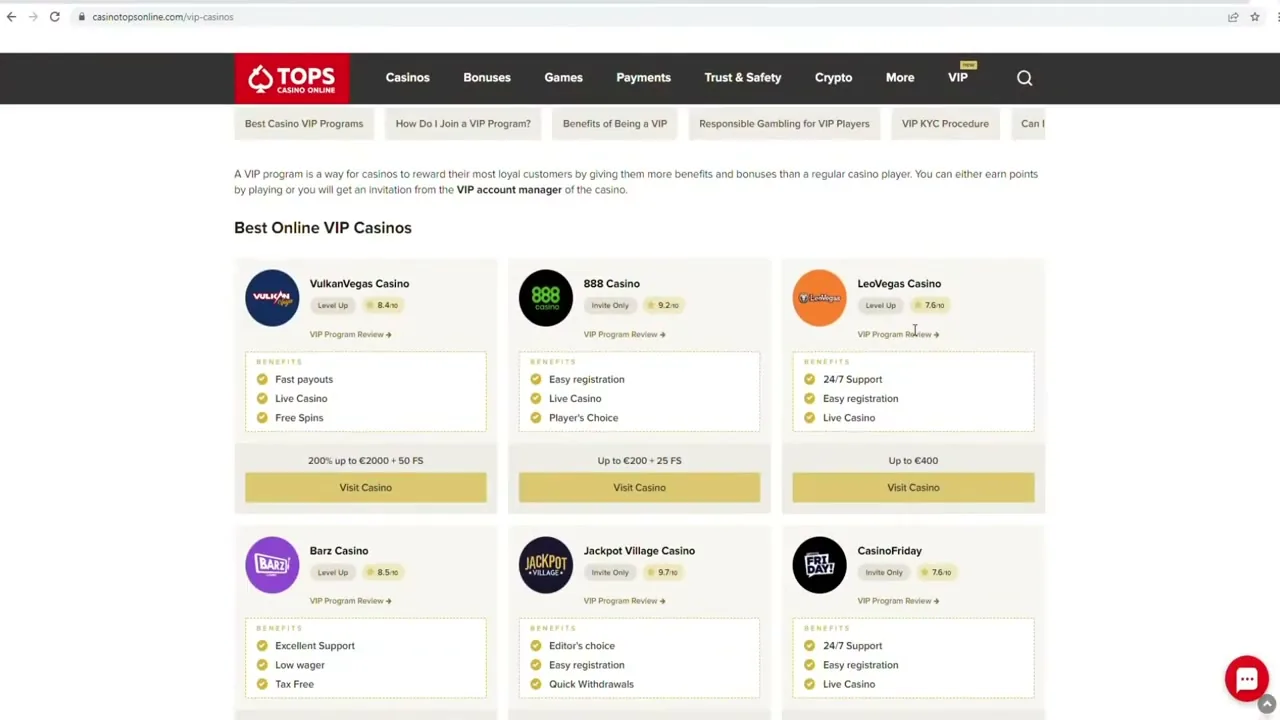Click the CasinoFriday title

coord(889,551)
